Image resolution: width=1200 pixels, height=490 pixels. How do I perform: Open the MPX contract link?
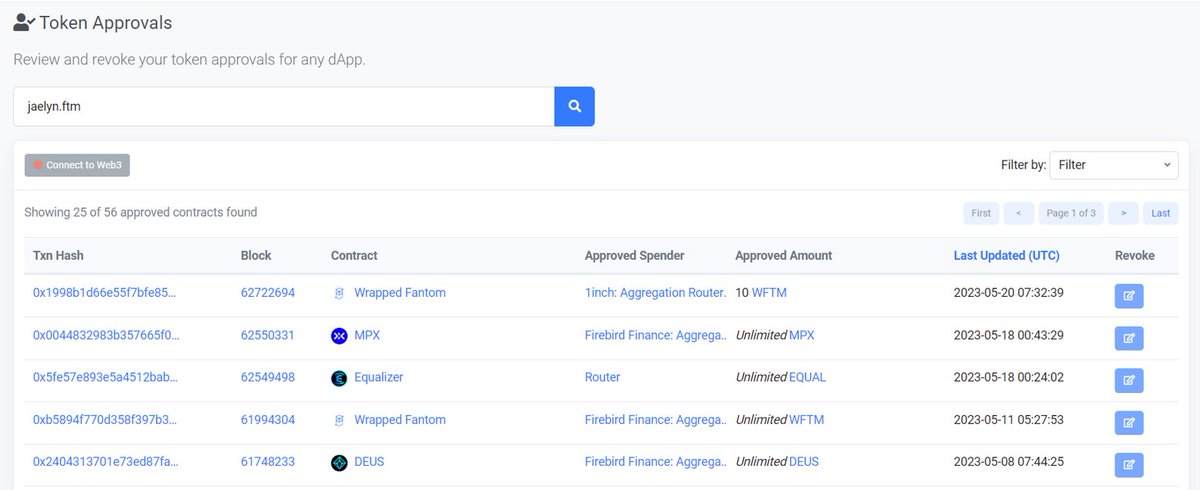tap(367, 335)
